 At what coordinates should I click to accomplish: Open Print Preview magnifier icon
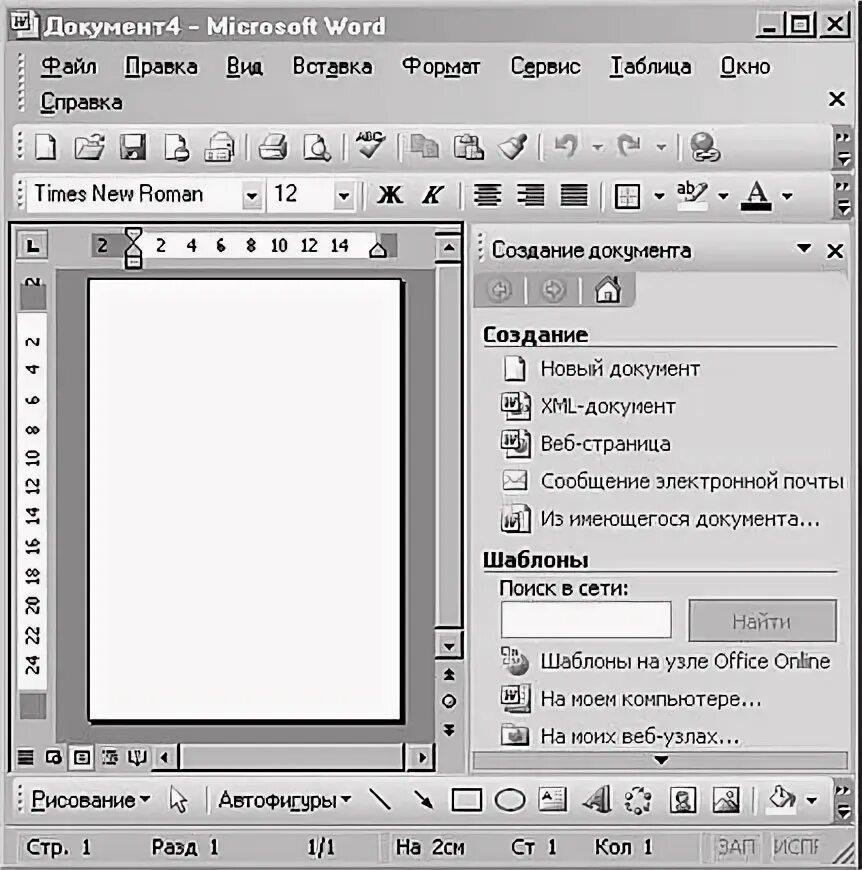317,147
